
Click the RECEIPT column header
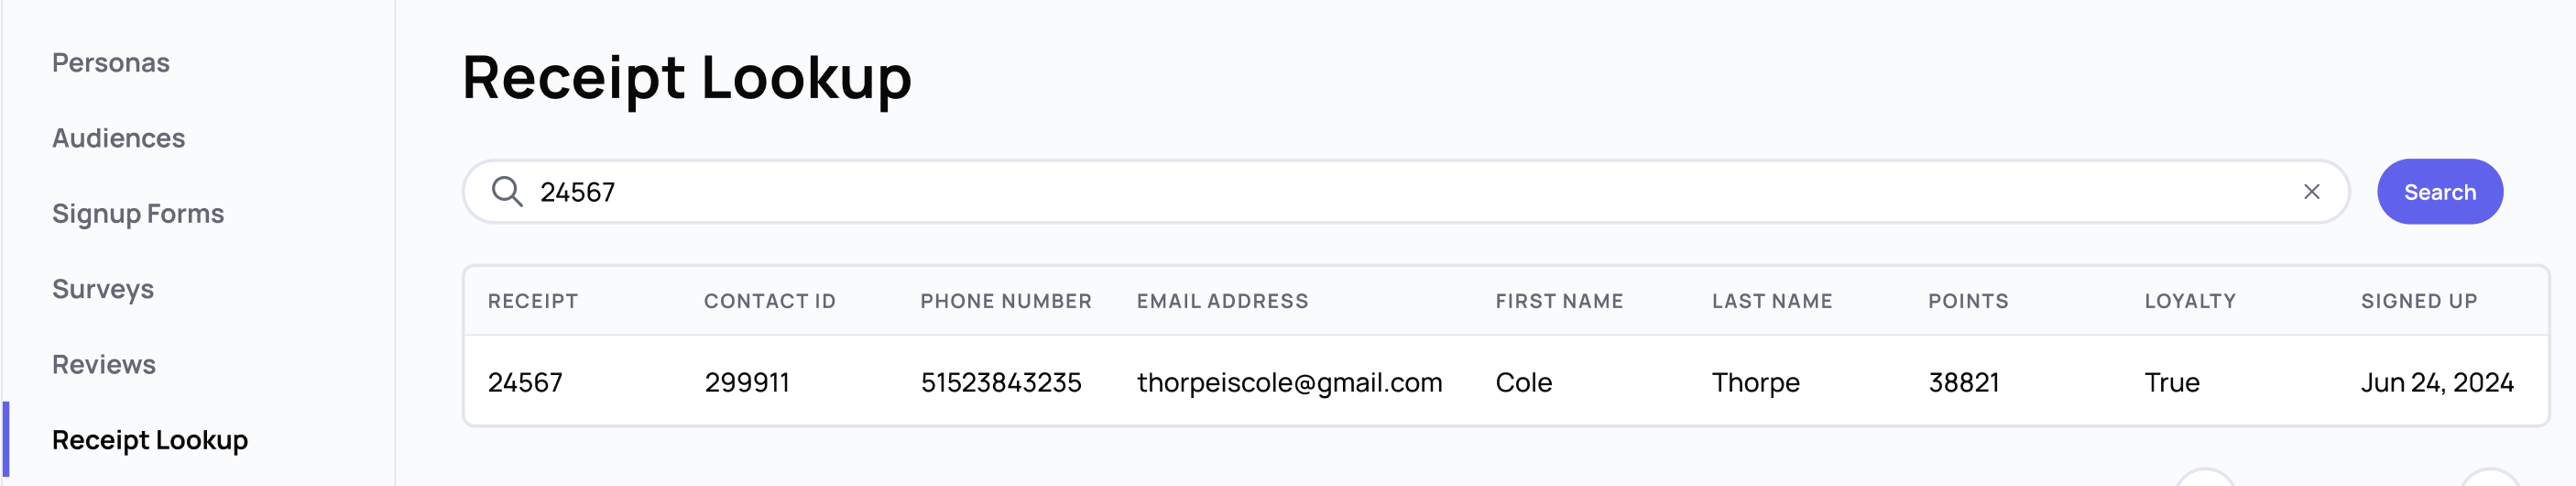click(x=533, y=301)
